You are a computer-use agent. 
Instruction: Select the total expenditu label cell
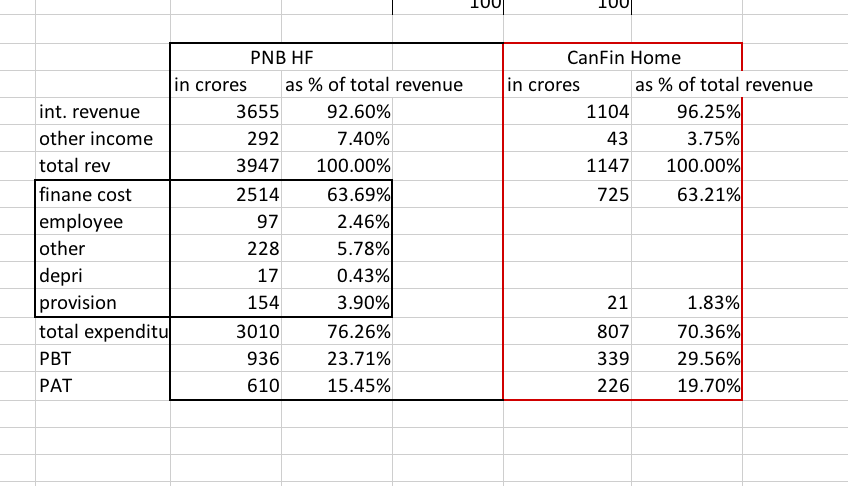pyautogui.click(x=102, y=330)
